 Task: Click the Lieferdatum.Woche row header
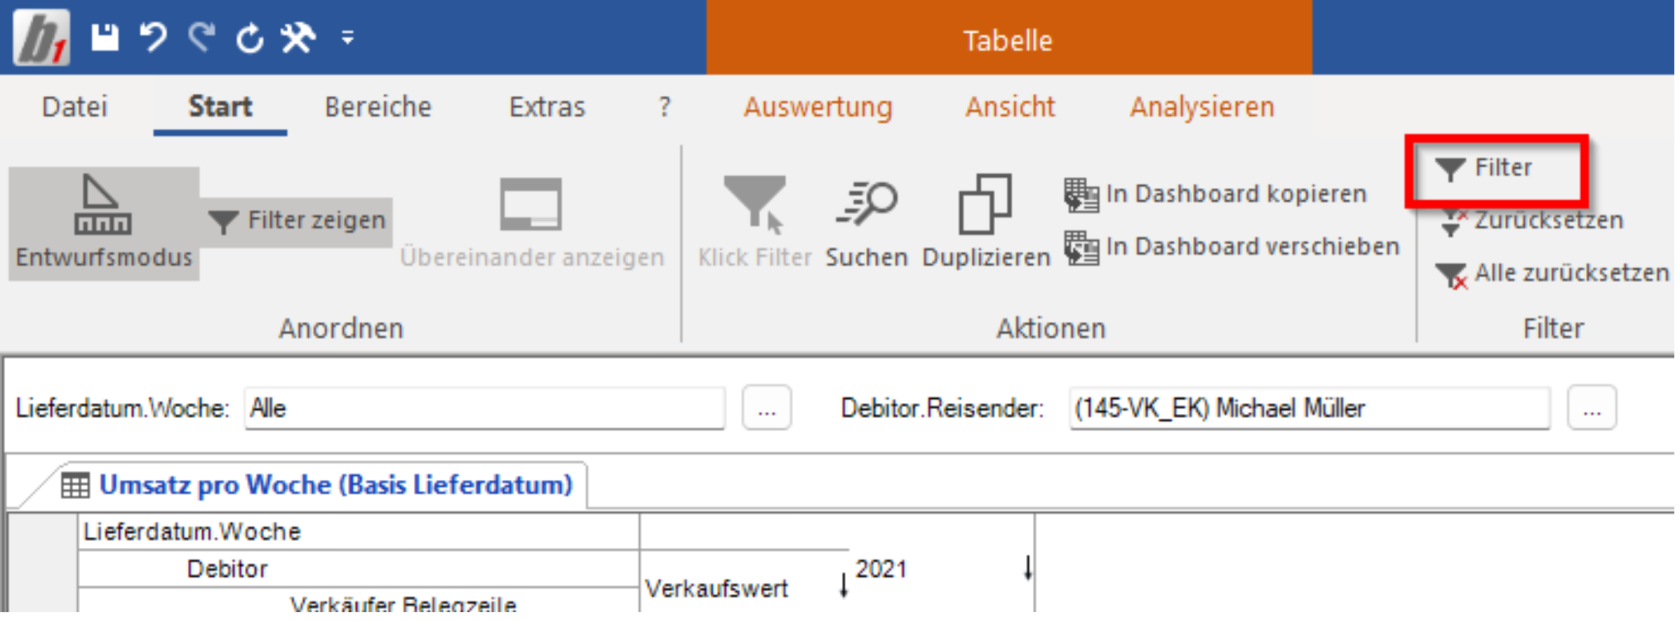192,532
